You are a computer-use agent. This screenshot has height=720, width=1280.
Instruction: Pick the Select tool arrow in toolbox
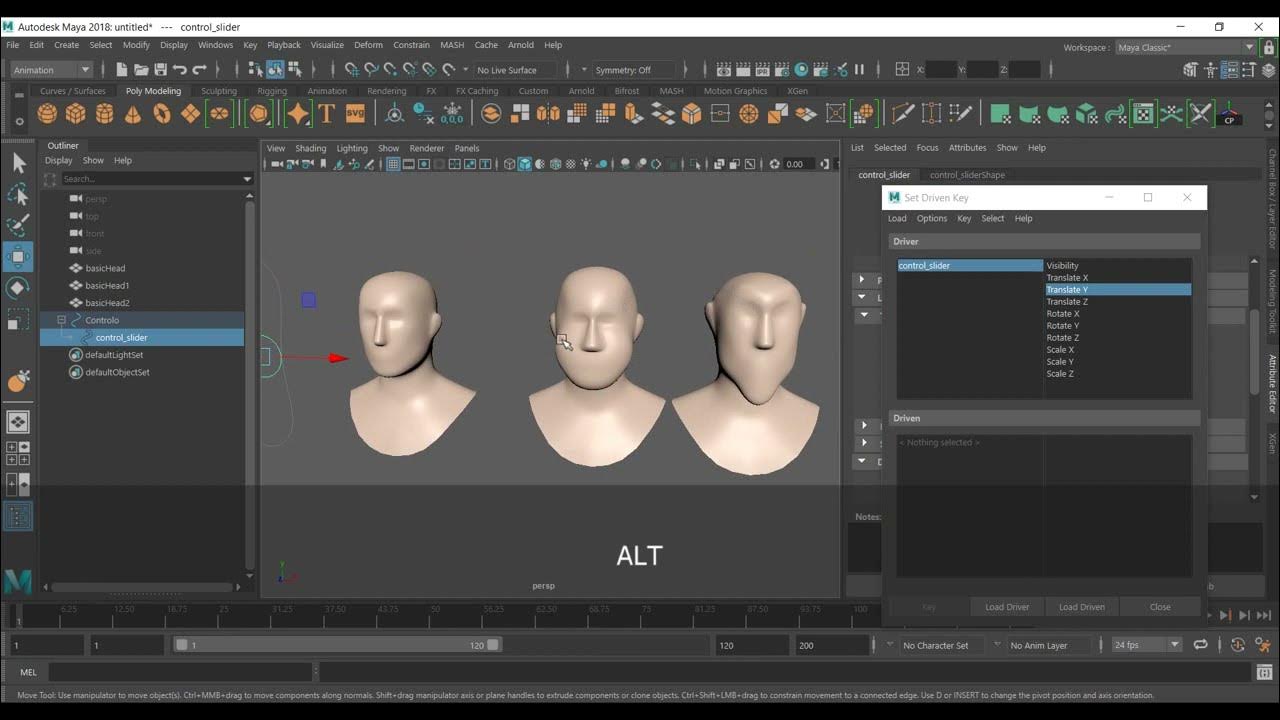(x=19, y=163)
